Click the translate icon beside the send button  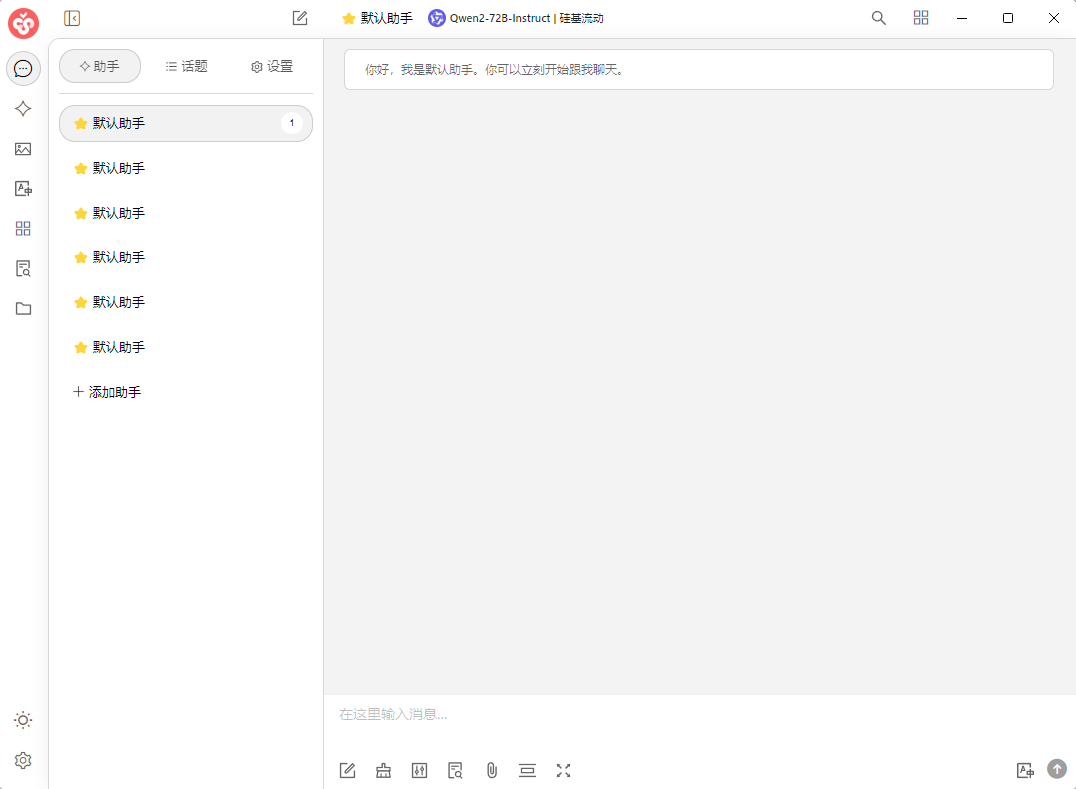click(x=1024, y=770)
